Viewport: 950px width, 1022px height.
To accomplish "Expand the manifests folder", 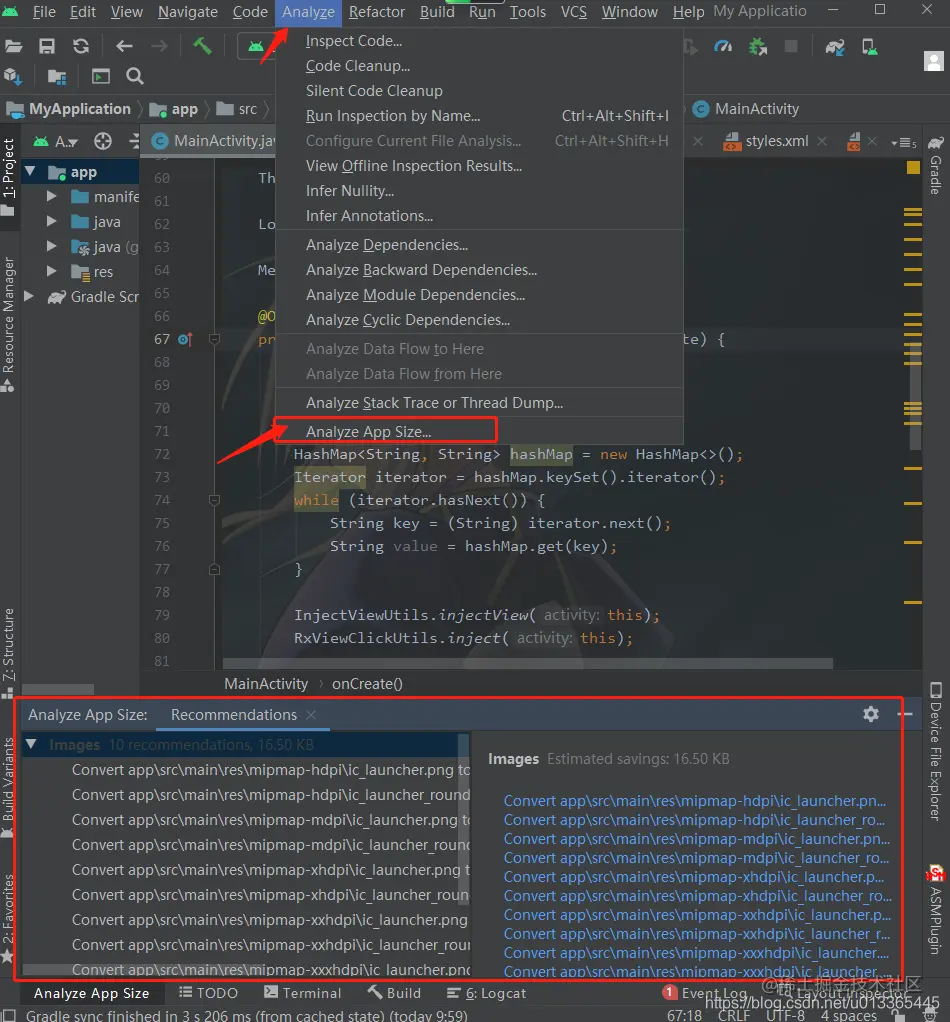I will (51, 196).
